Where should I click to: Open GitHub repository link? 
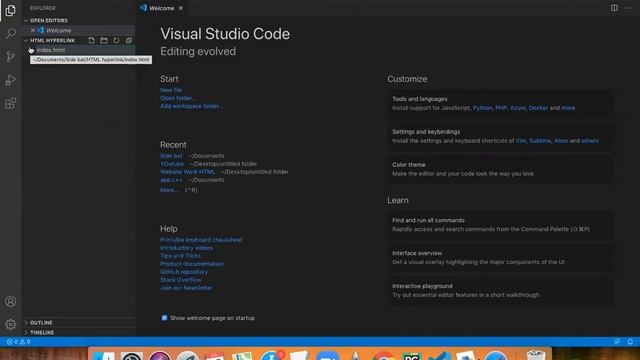coord(184,272)
